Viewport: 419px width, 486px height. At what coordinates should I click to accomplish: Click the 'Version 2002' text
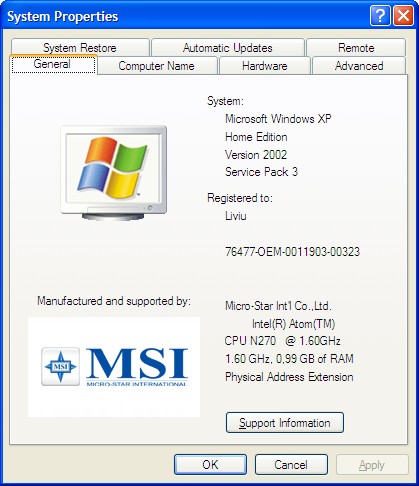(x=256, y=154)
